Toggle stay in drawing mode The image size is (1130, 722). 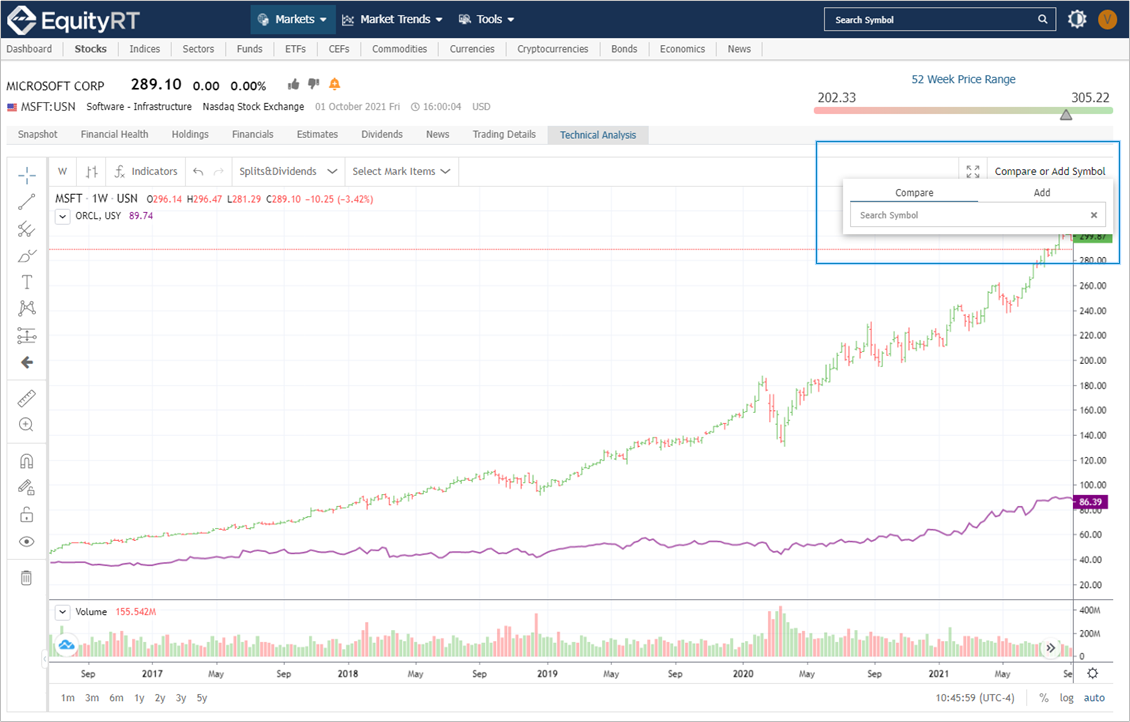27,488
